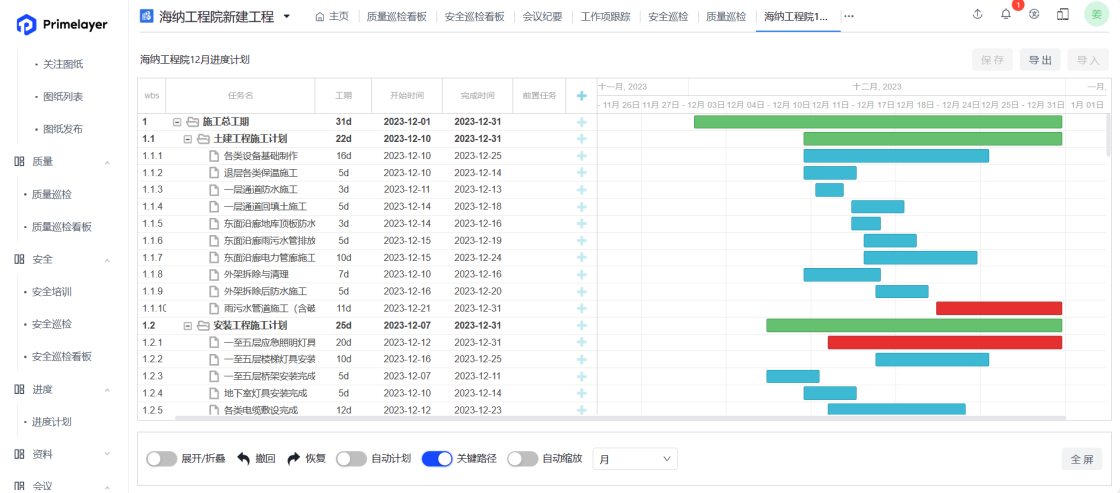The image size is (1120, 493).
Task: Open the language switch icon
Action: point(1034,15)
